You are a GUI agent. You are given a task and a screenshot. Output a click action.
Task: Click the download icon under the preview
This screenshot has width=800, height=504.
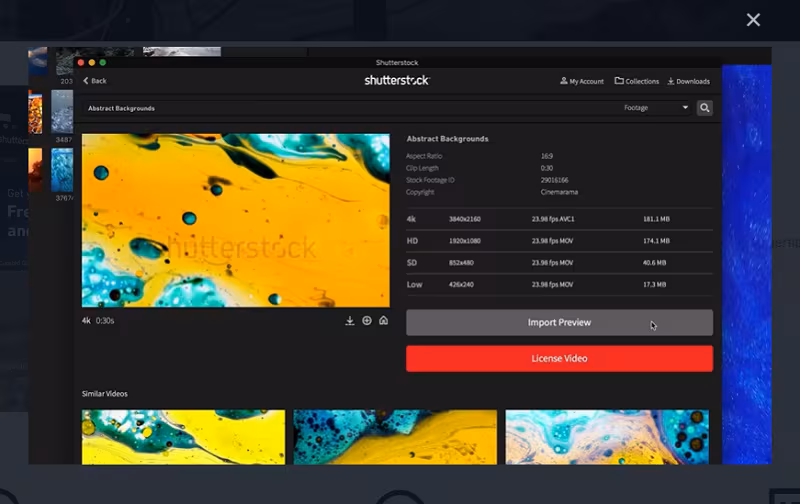(349, 320)
